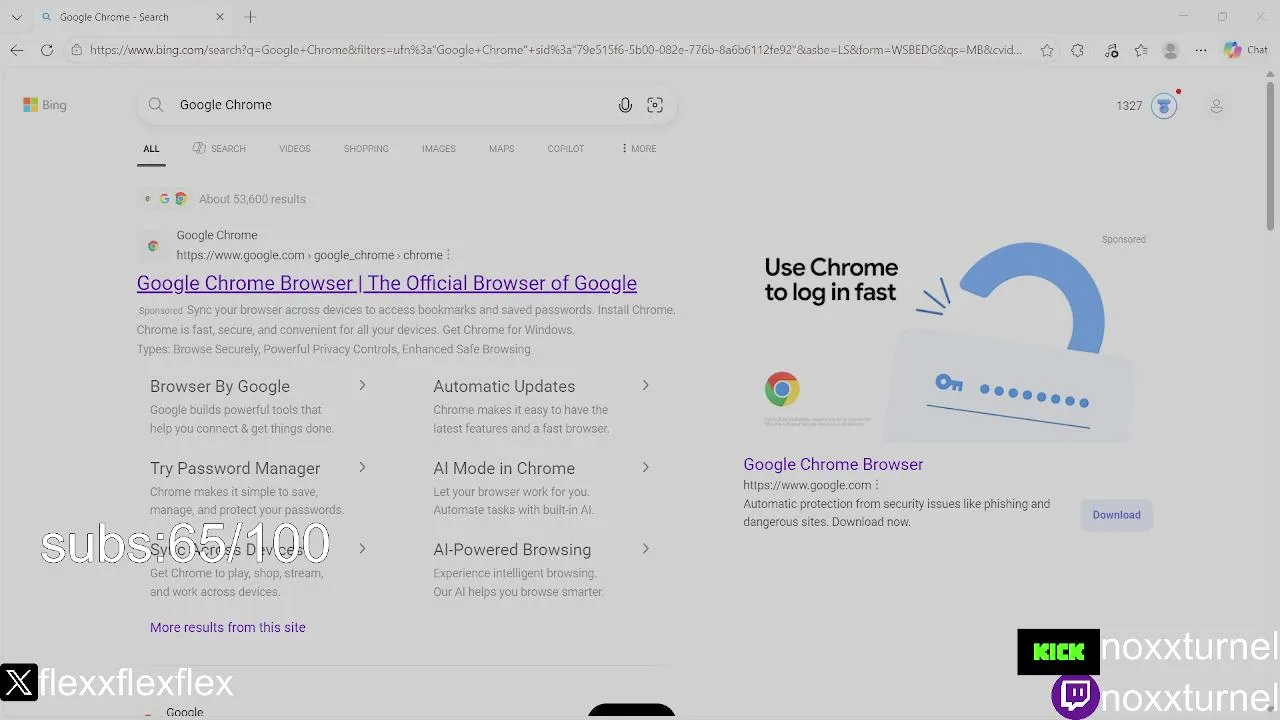Viewport: 1280px width, 720px height.
Task: Click the Bing logo
Action: tap(45, 105)
